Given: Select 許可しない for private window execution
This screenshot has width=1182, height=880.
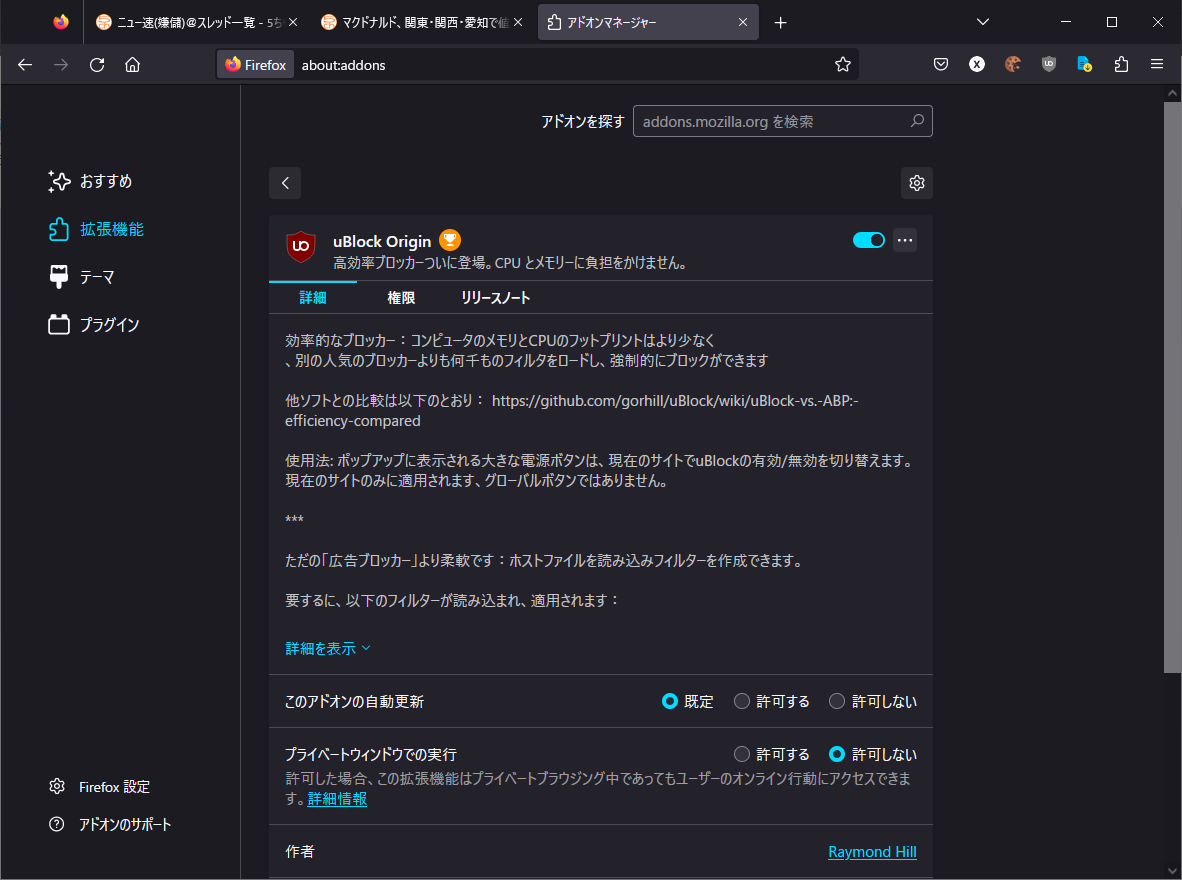Looking at the screenshot, I should point(837,754).
